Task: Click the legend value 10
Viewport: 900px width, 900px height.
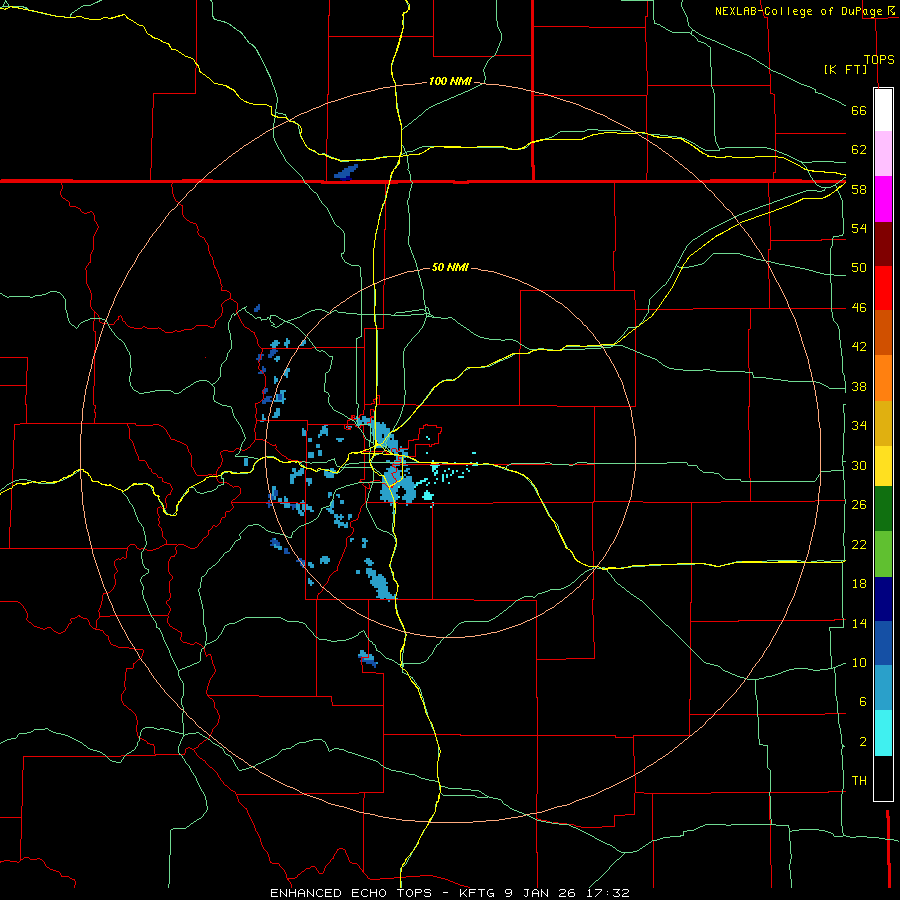Action: point(859,662)
